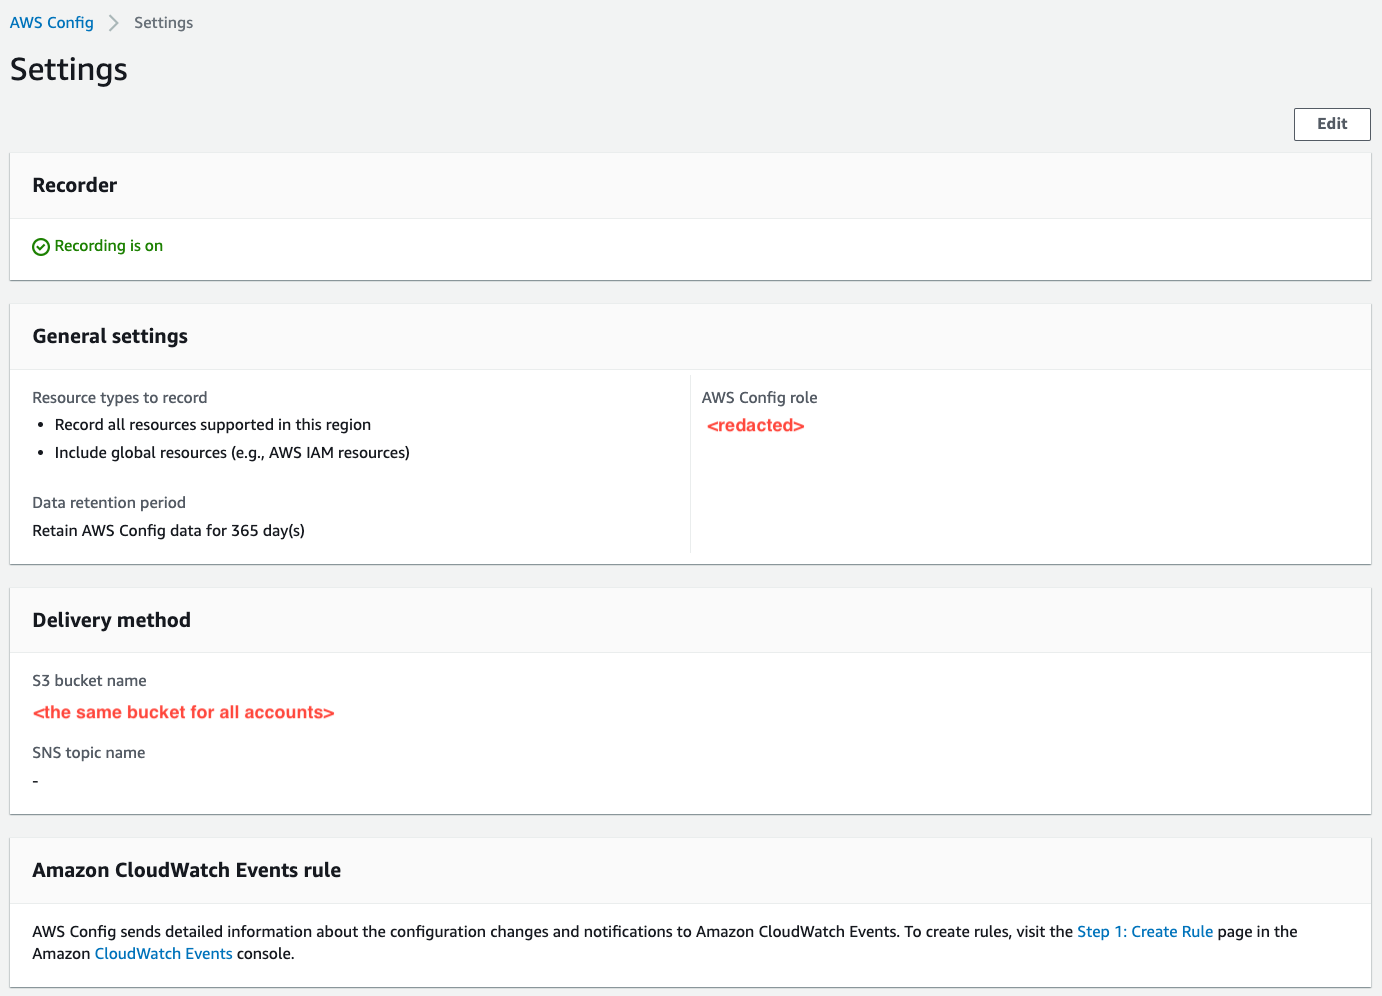
Task: Click the 'SNS topic name' label
Action: (89, 753)
